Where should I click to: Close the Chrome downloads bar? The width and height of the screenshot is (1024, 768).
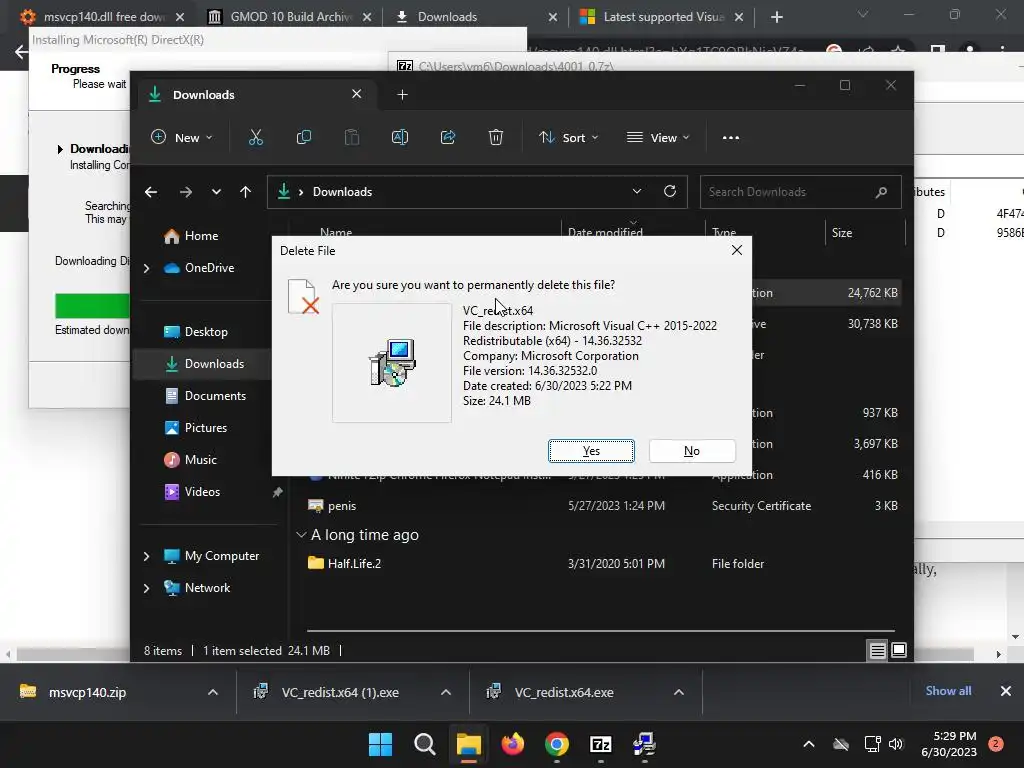point(1006,691)
